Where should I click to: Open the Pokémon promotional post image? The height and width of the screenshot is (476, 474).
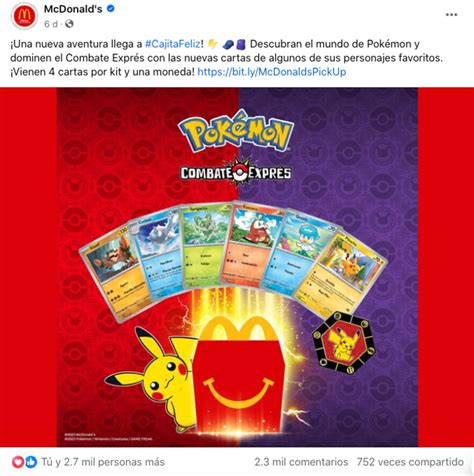pyautogui.click(x=237, y=267)
